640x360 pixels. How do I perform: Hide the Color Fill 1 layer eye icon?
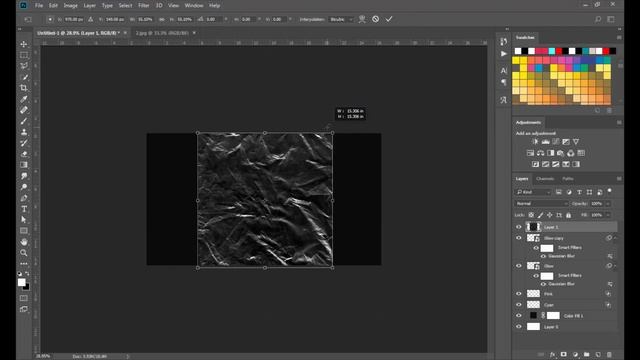click(519, 316)
